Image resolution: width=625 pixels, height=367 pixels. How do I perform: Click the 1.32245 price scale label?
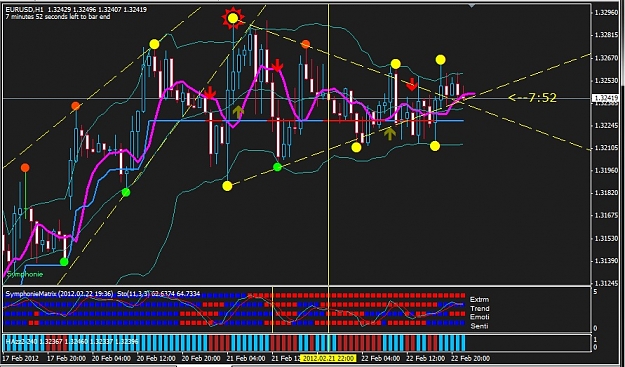point(606,126)
